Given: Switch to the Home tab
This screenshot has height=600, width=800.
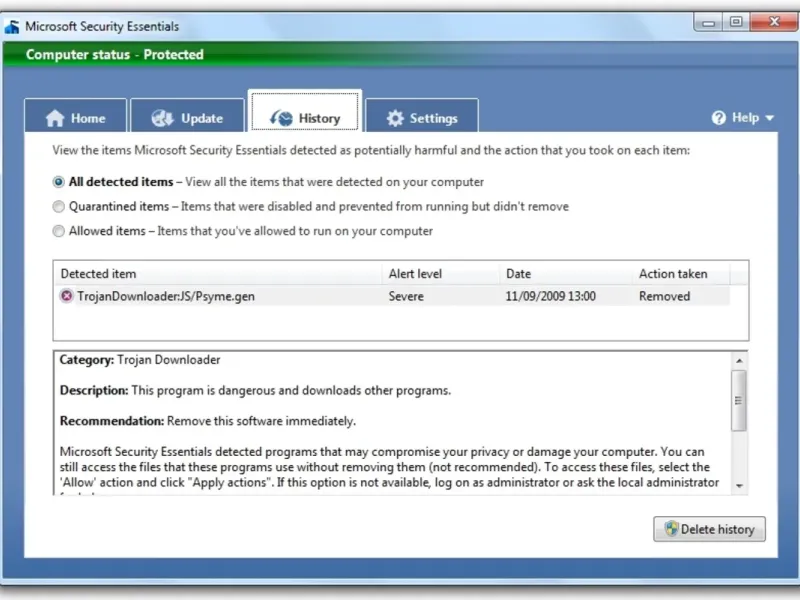Looking at the screenshot, I should pos(76,115).
